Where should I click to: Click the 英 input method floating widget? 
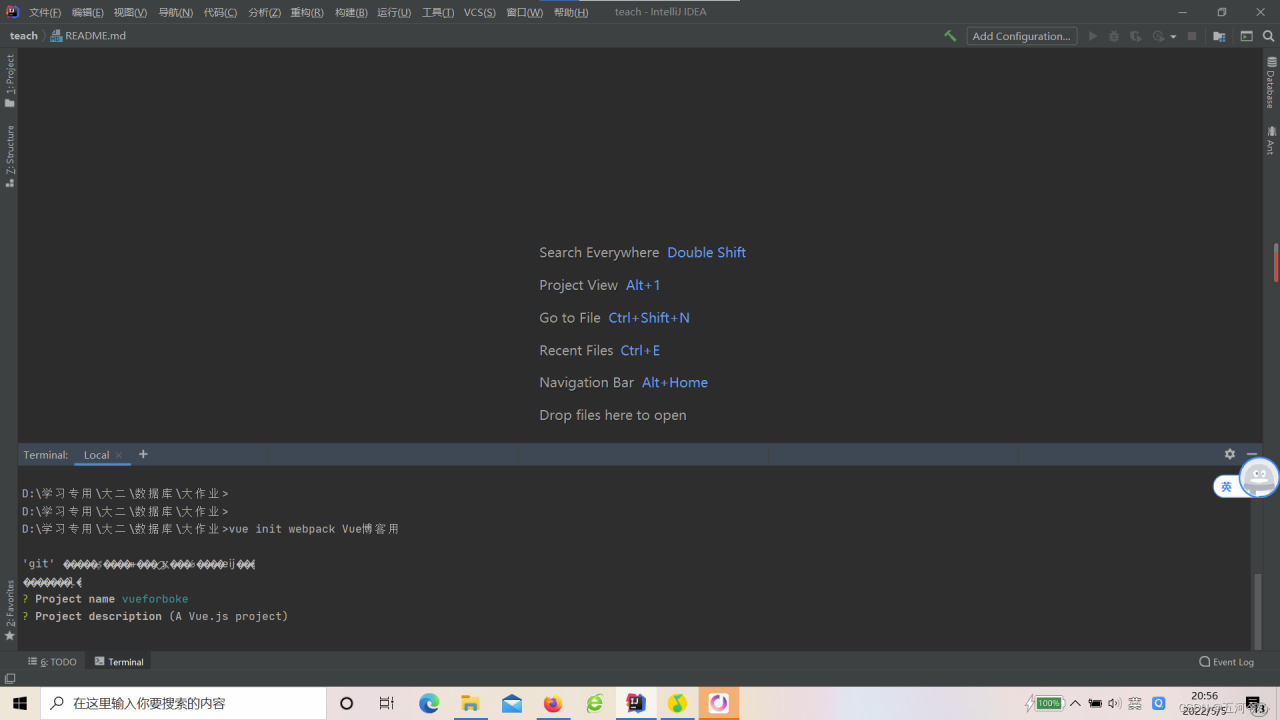(x=1226, y=487)
